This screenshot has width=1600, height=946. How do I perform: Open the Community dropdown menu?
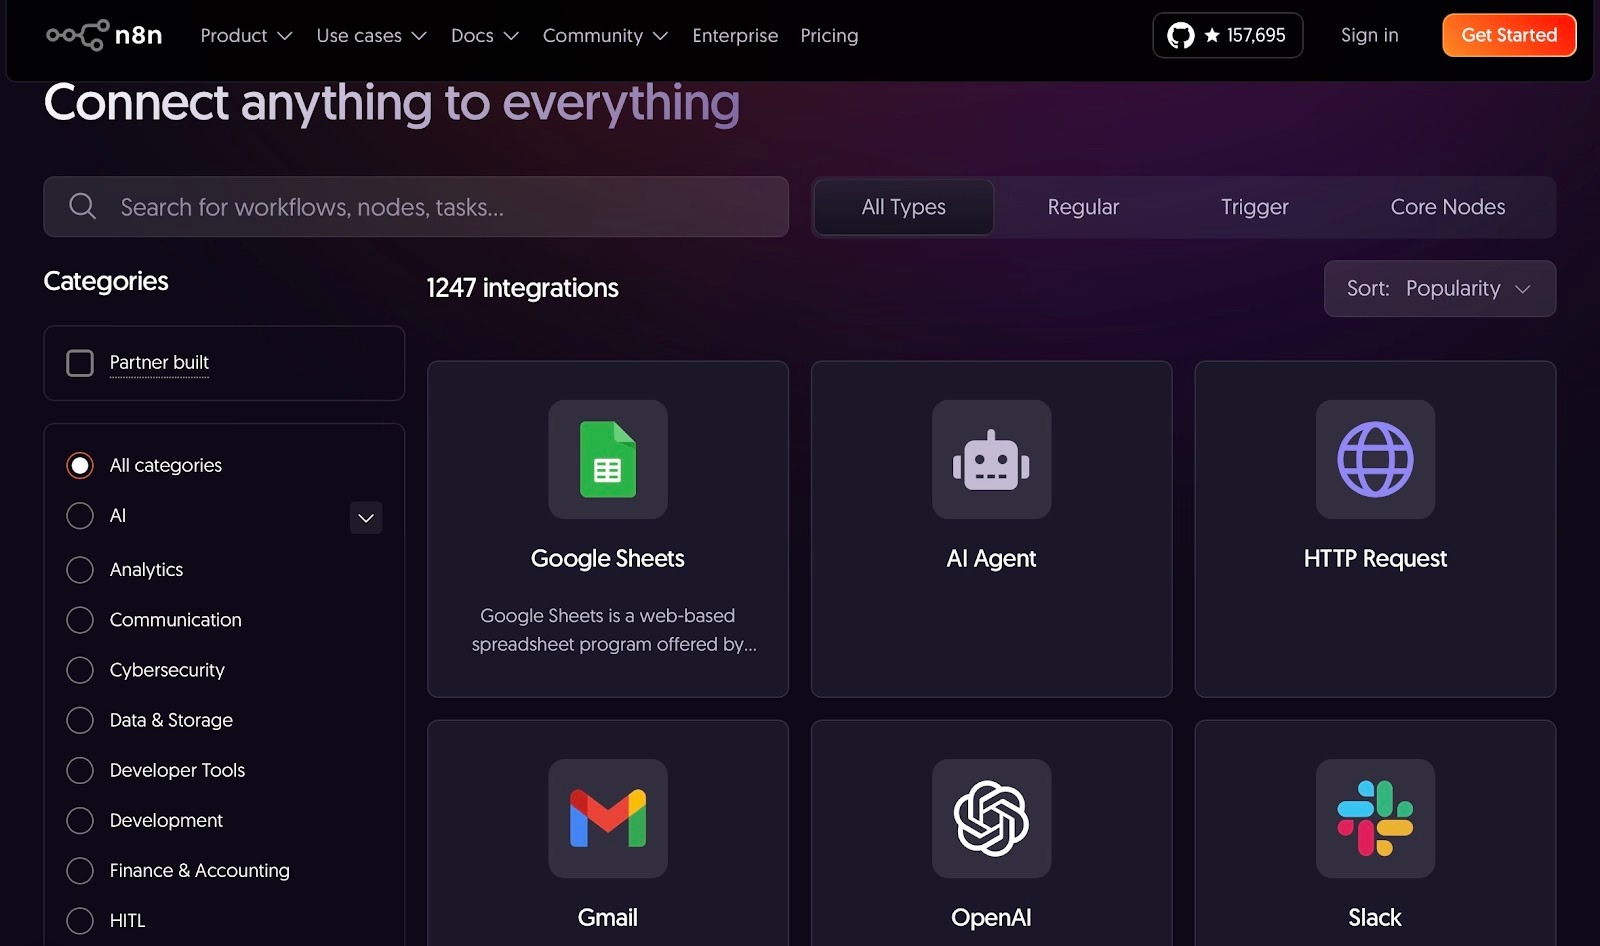605,36
